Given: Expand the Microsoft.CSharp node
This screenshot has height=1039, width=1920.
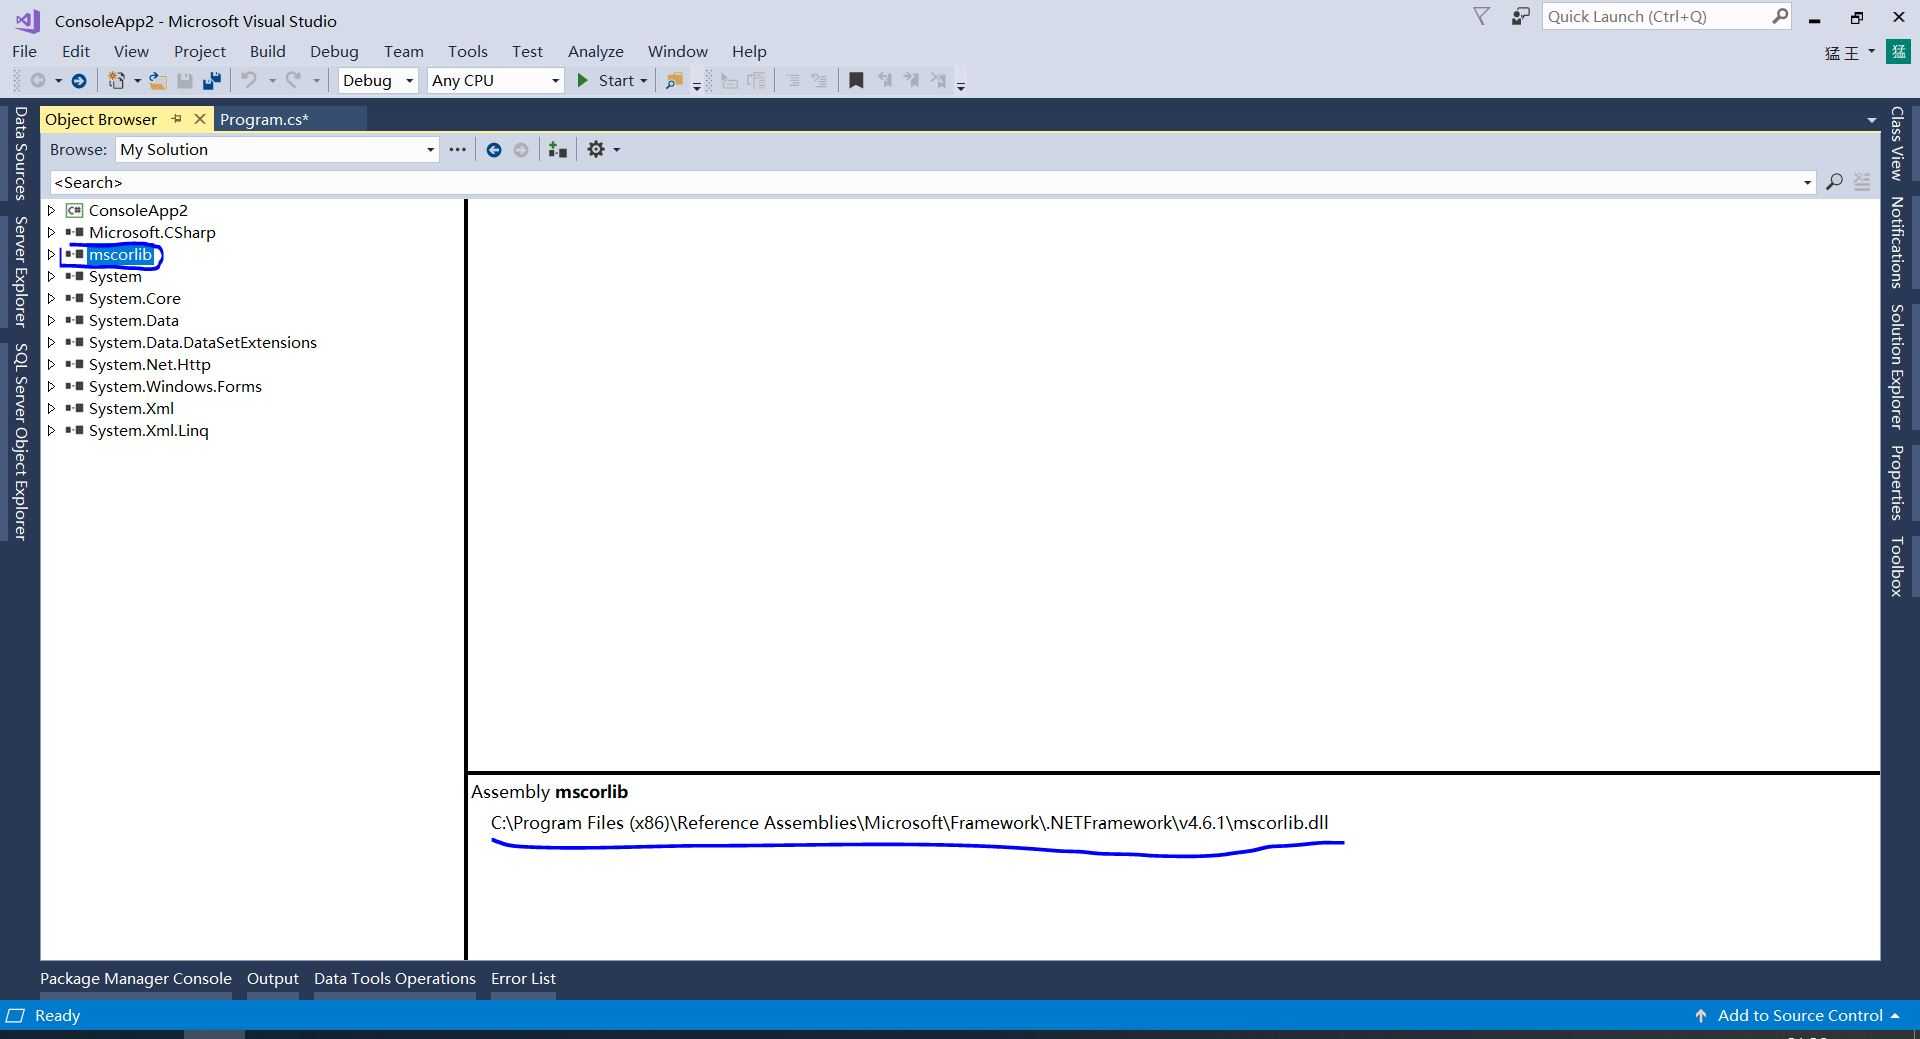Looking at the screenshot, I should [x=51, y=232].
